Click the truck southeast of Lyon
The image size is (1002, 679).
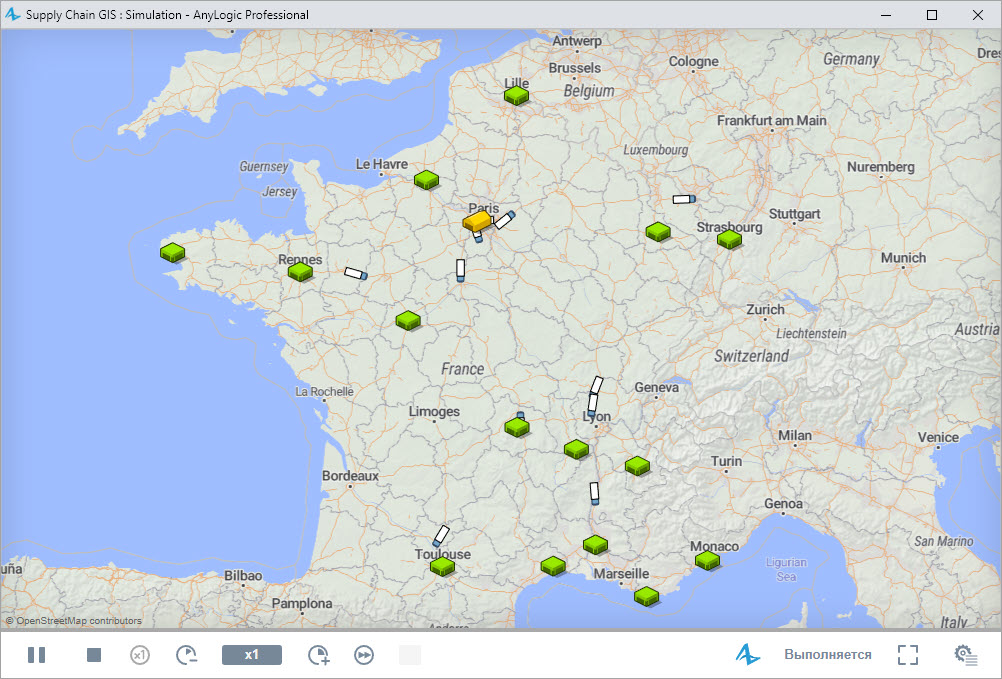(594, 494)
